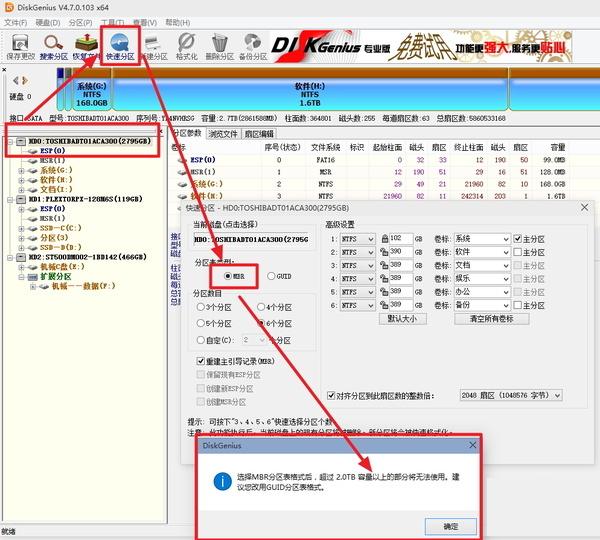Select 文档(I:) under HD0 in tree
This screenshot has width=600, height=540.
(56, 189)
